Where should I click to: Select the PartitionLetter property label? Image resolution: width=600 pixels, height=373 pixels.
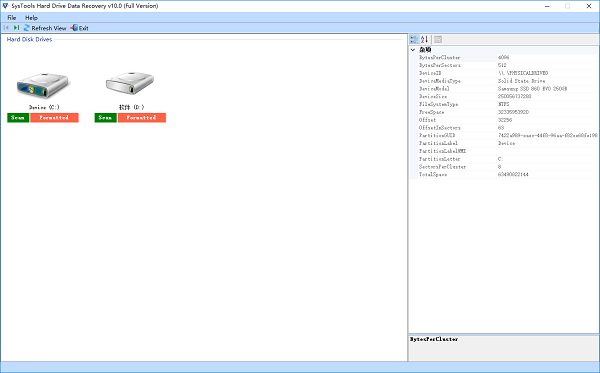tap(440, 159)
